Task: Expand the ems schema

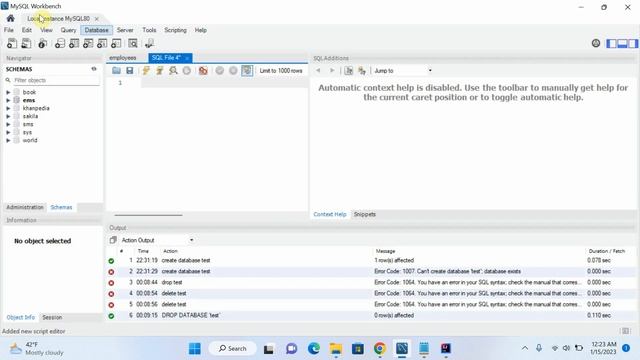Action: (8, 100)
